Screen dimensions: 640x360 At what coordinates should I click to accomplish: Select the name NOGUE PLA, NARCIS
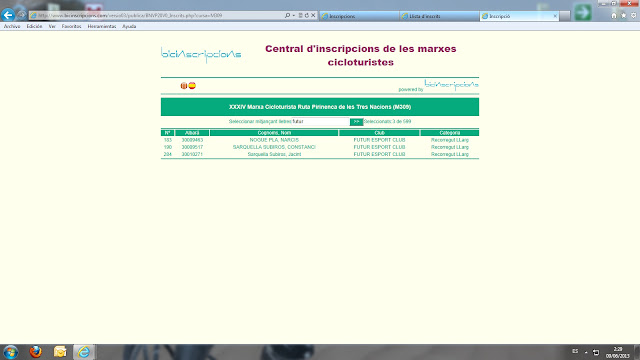pos(274,140)
